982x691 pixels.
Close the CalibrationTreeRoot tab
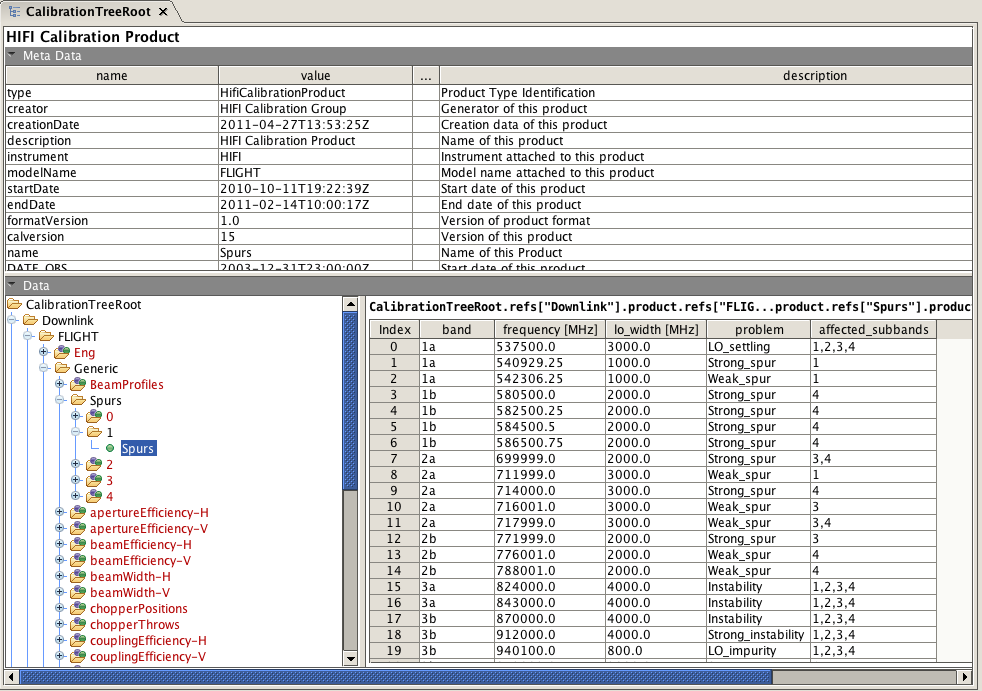click(163, 12)
